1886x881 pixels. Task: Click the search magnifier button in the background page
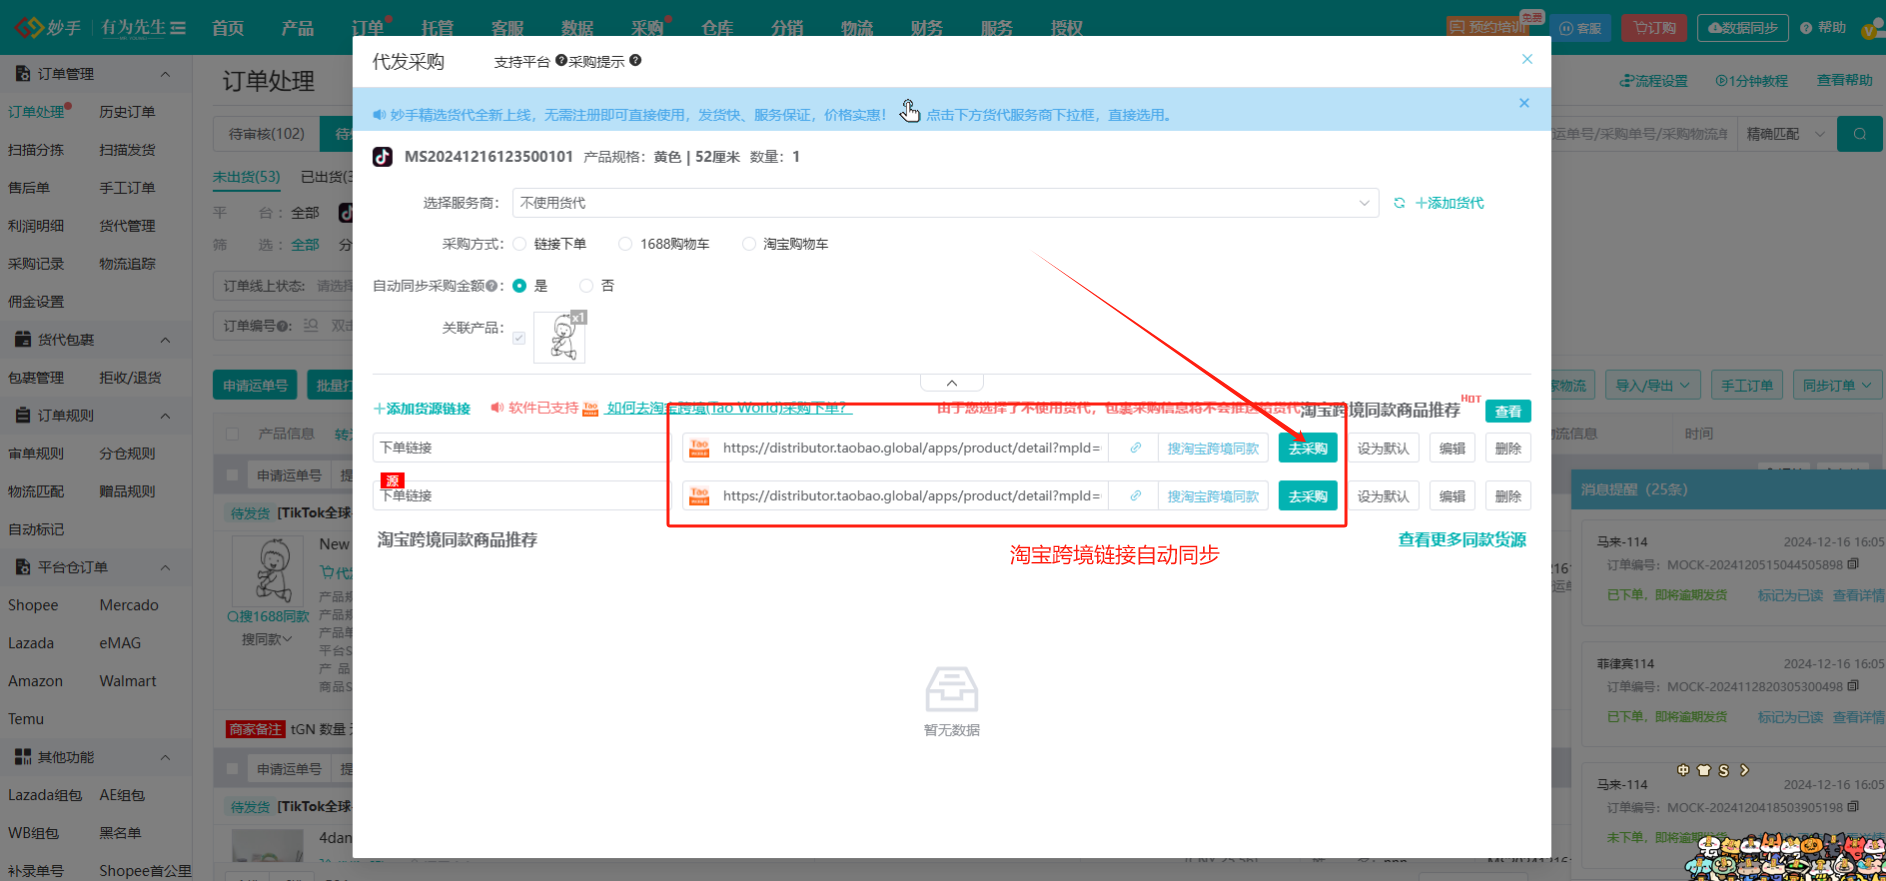click(x=1860, y=134)
